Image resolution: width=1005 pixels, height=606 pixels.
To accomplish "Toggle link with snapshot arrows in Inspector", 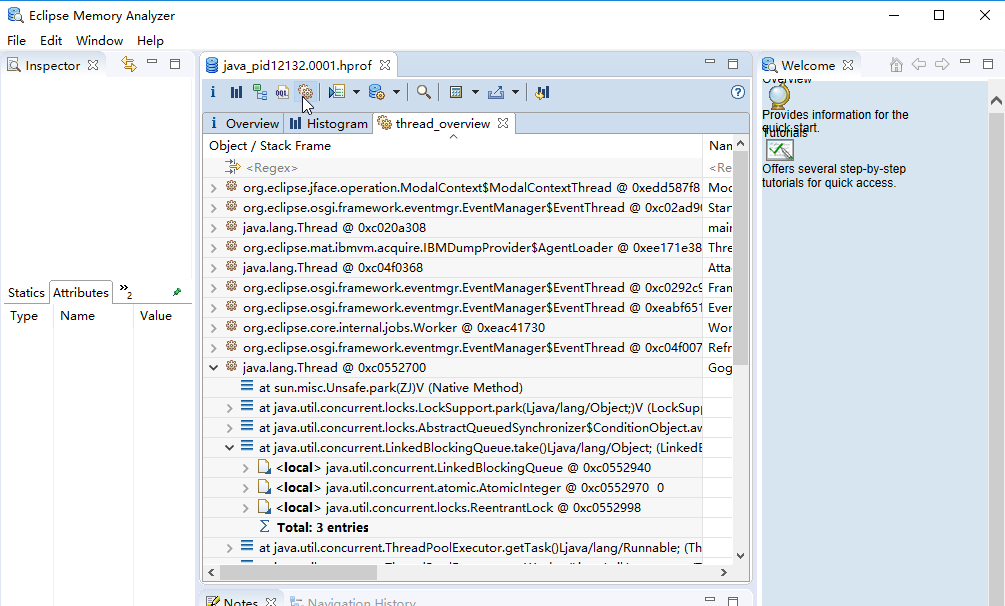I will [x=129, y=64].
